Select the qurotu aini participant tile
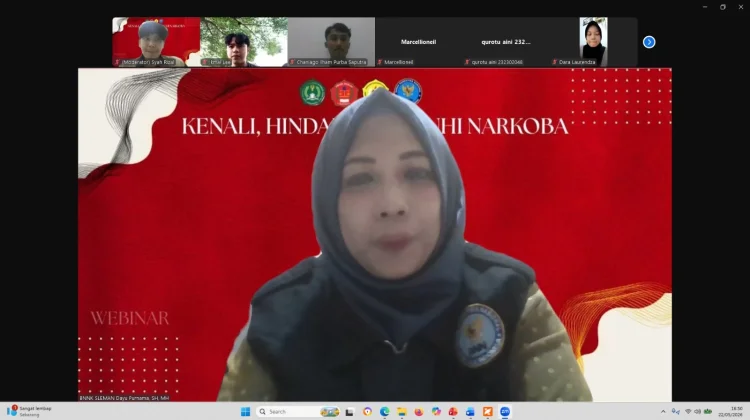Viewport: 750px width, 420px height. (506, 42)
